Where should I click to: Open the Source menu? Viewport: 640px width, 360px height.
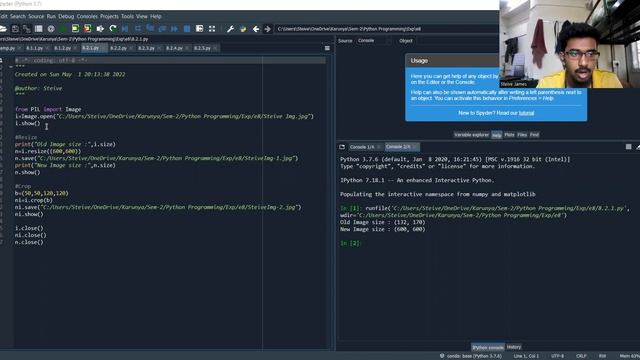click(x=36, y=16)
